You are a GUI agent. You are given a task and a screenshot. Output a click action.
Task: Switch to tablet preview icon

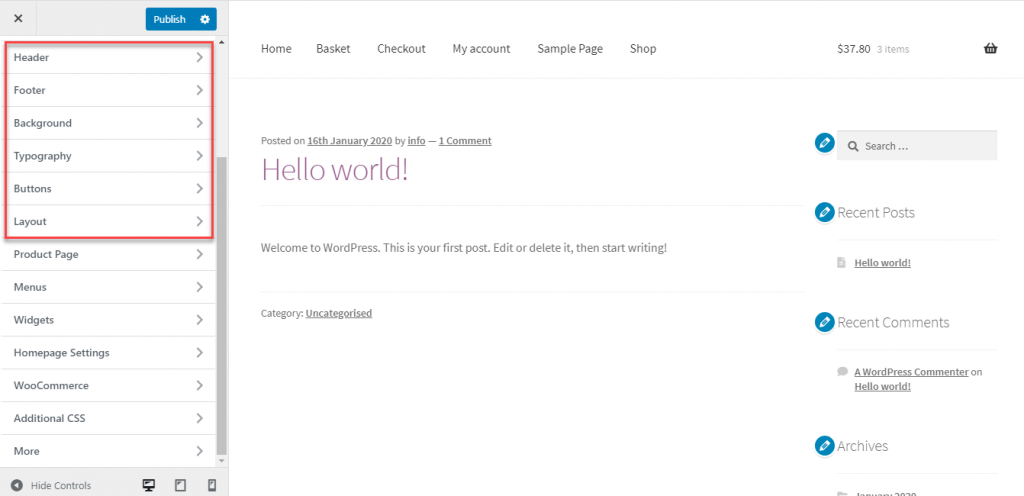181,486
